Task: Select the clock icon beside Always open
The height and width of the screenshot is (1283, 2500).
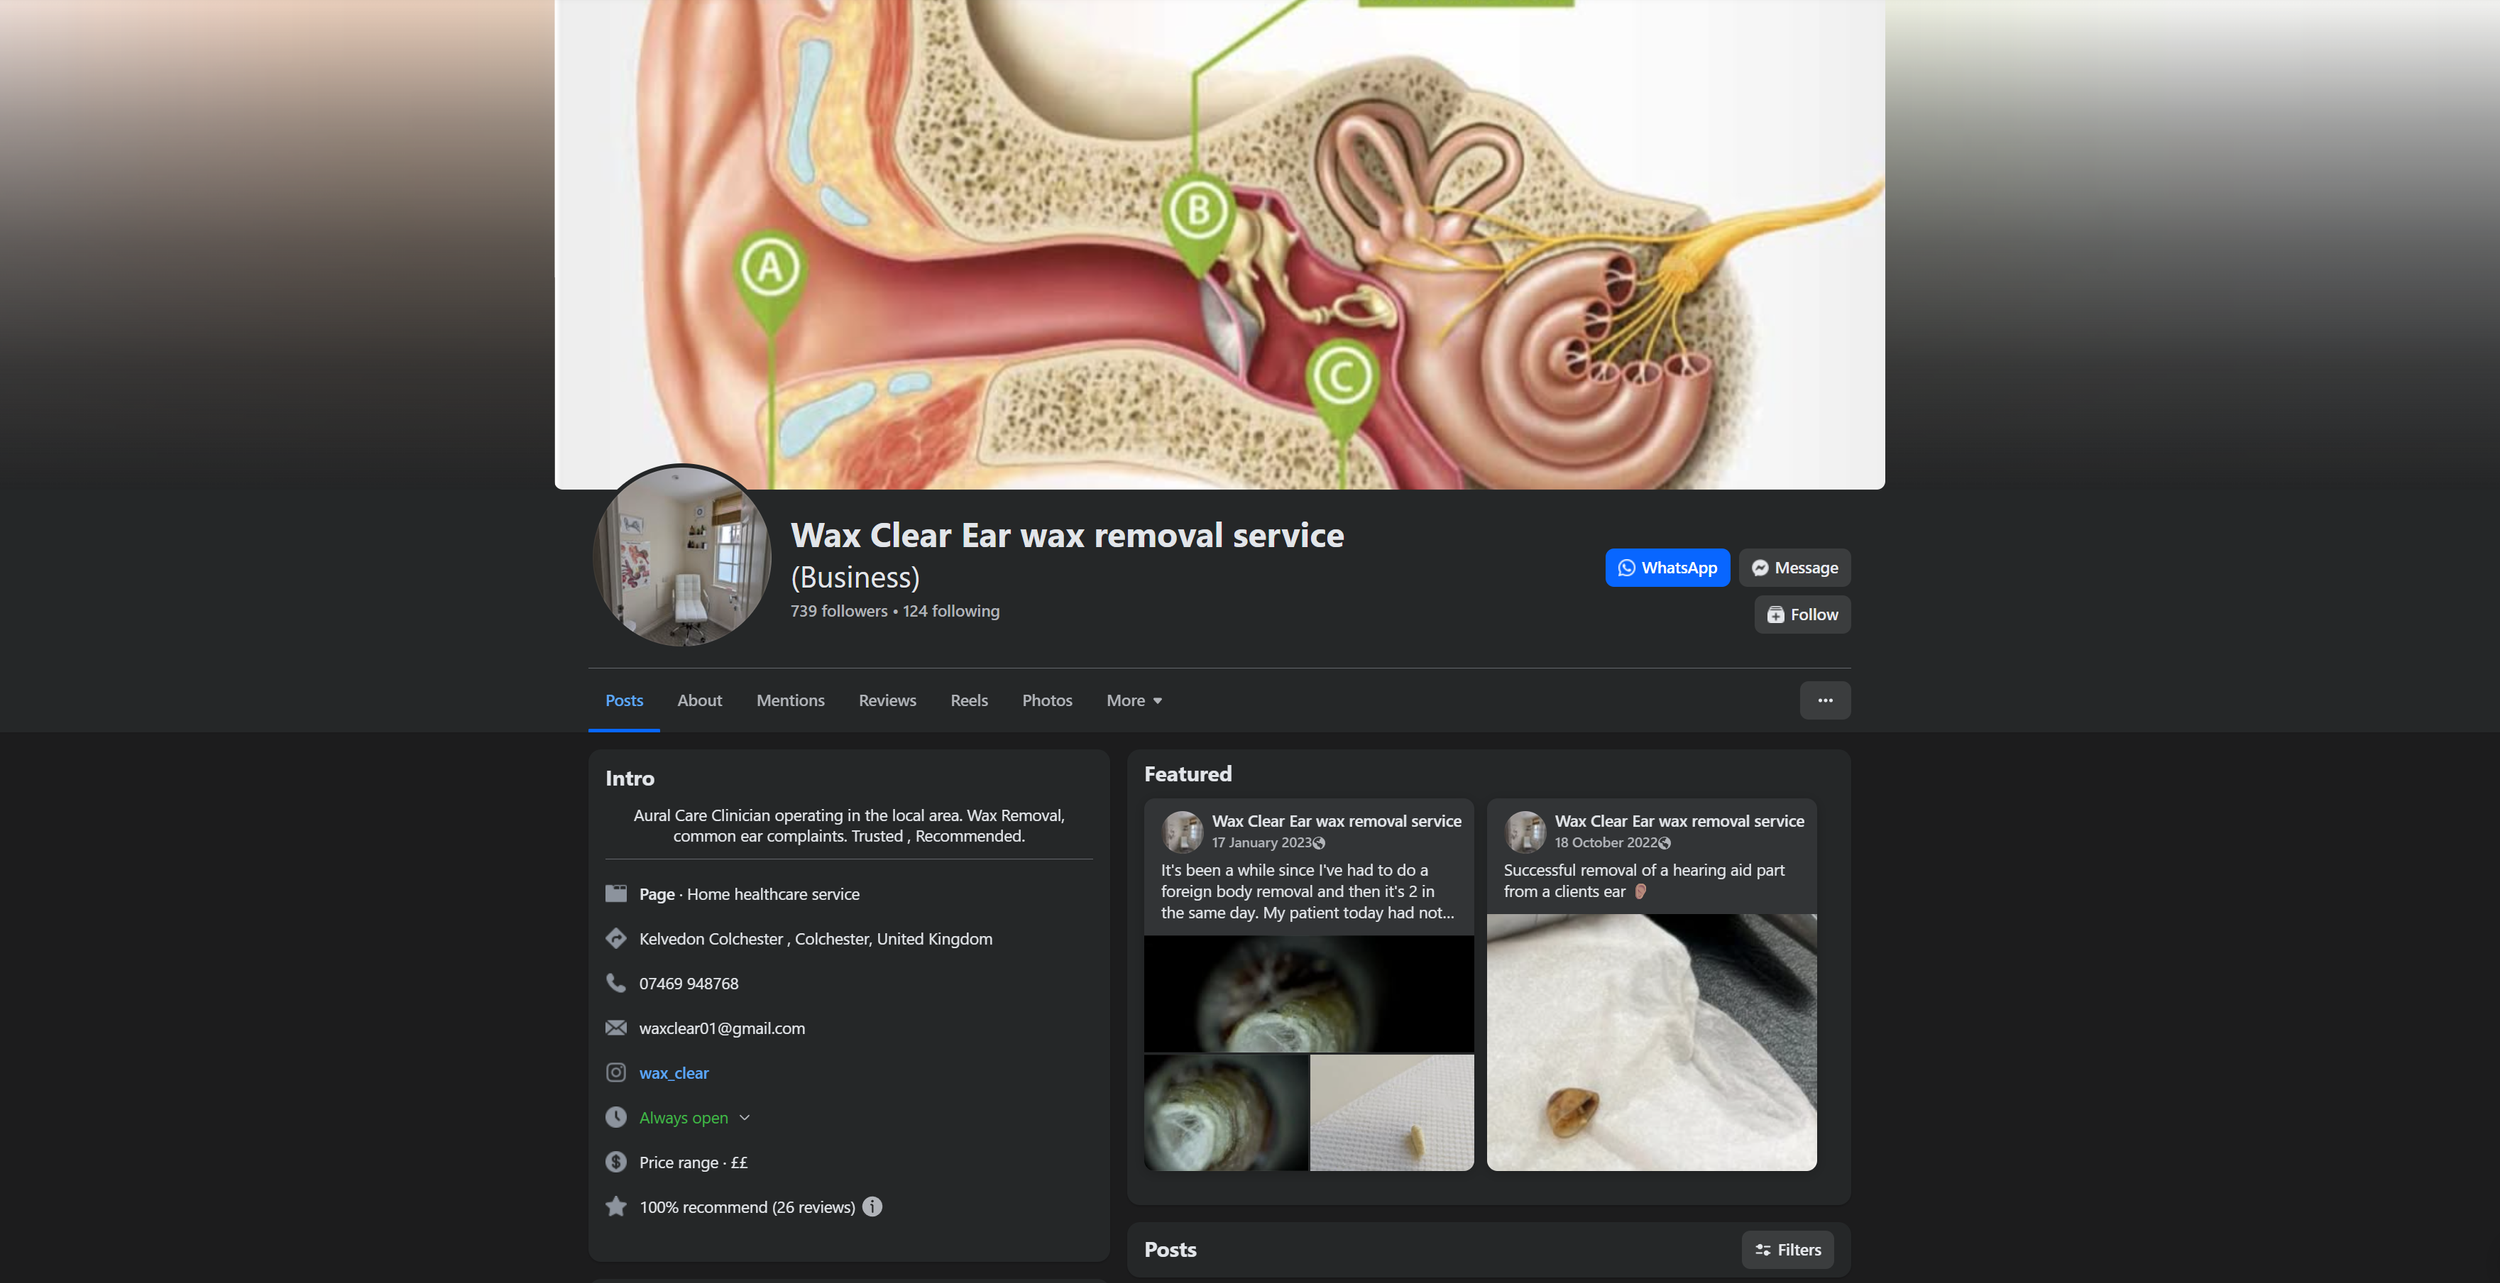Action: pyautogui.click(x=617, y=1117)
